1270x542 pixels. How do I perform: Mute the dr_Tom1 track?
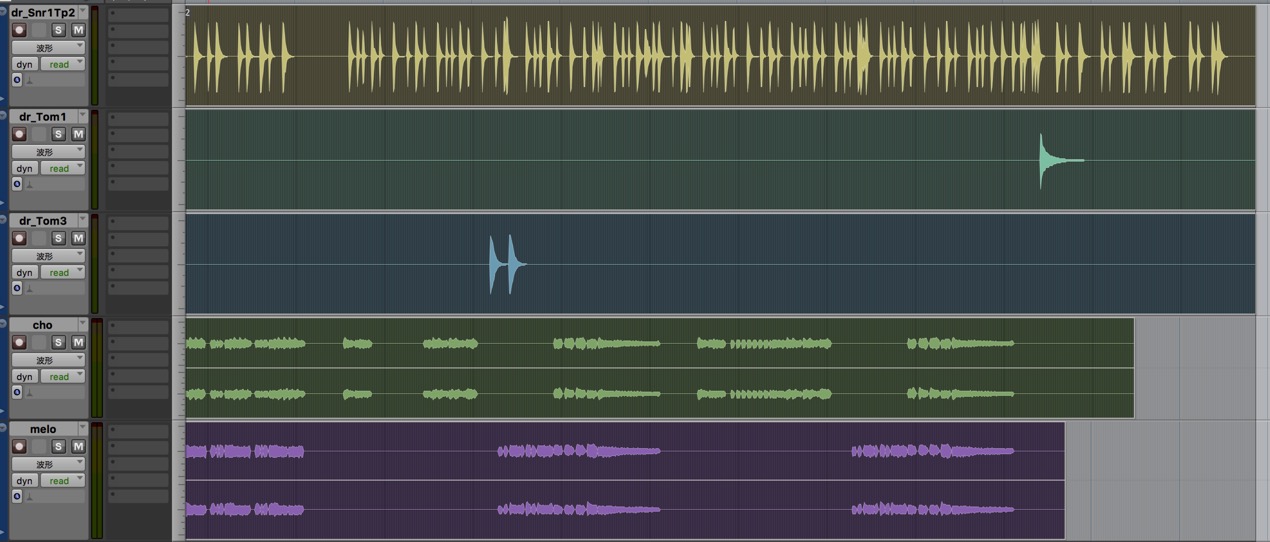[78, 134]
